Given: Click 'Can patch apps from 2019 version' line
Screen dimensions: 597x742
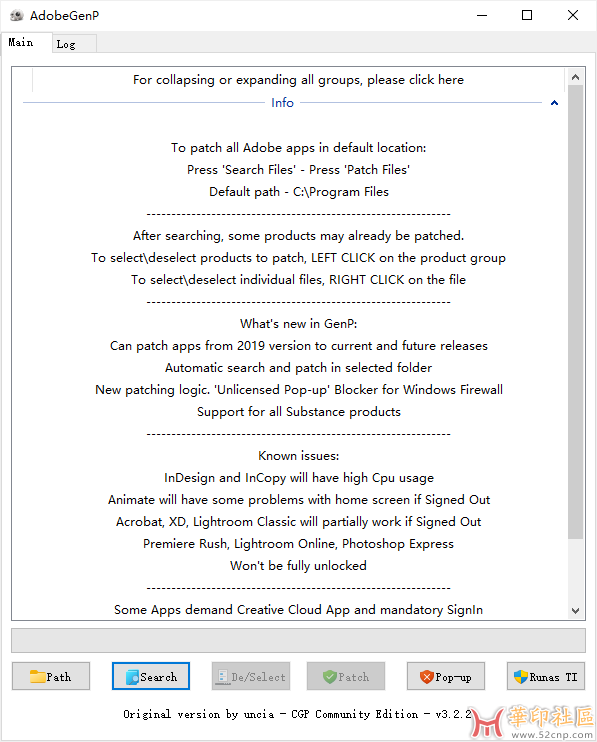Looking at the screenshot, I should (298, 345).
